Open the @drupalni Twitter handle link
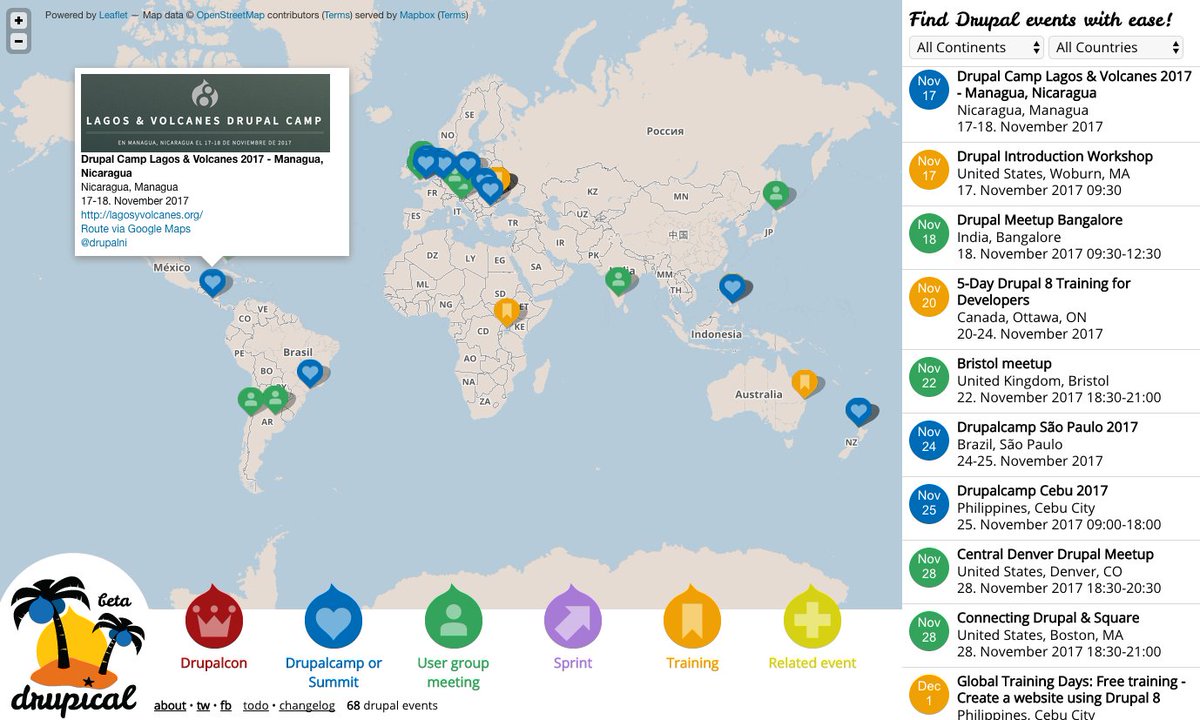 [x=104, y=243]
